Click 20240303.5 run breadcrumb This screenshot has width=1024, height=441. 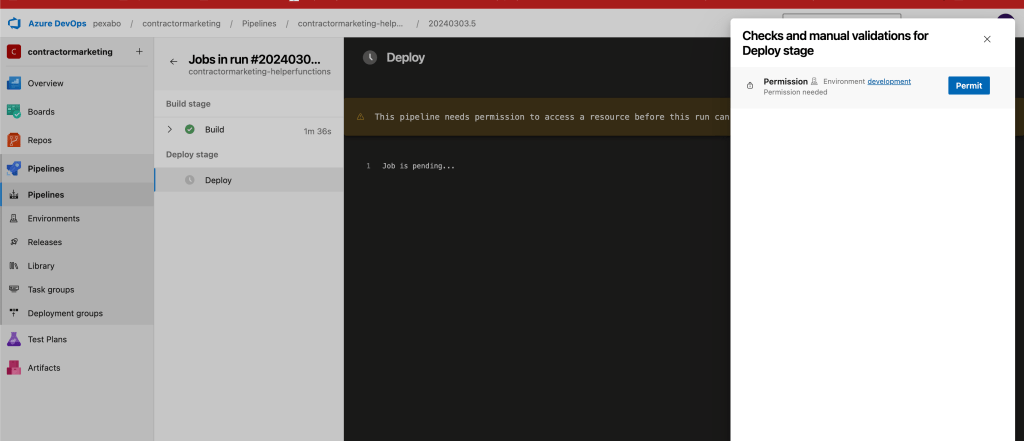pyautogui.click(x=452, y=24)
